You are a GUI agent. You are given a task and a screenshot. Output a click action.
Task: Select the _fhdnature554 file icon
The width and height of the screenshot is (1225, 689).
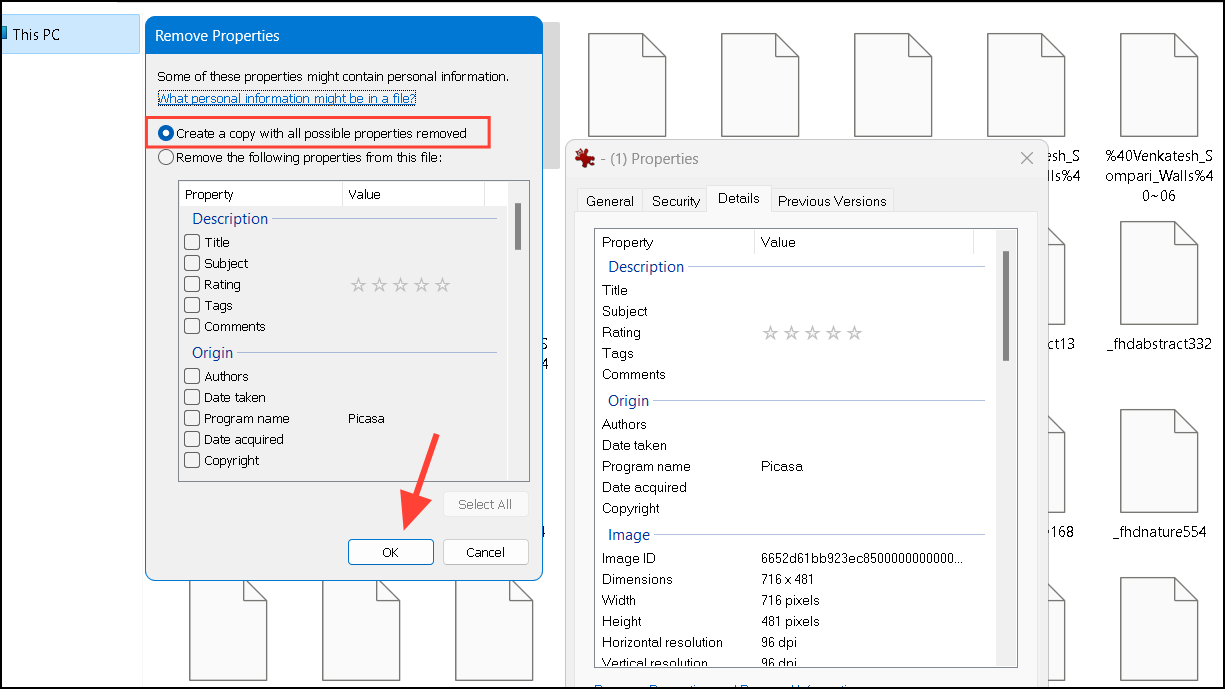click(1158, 460)
